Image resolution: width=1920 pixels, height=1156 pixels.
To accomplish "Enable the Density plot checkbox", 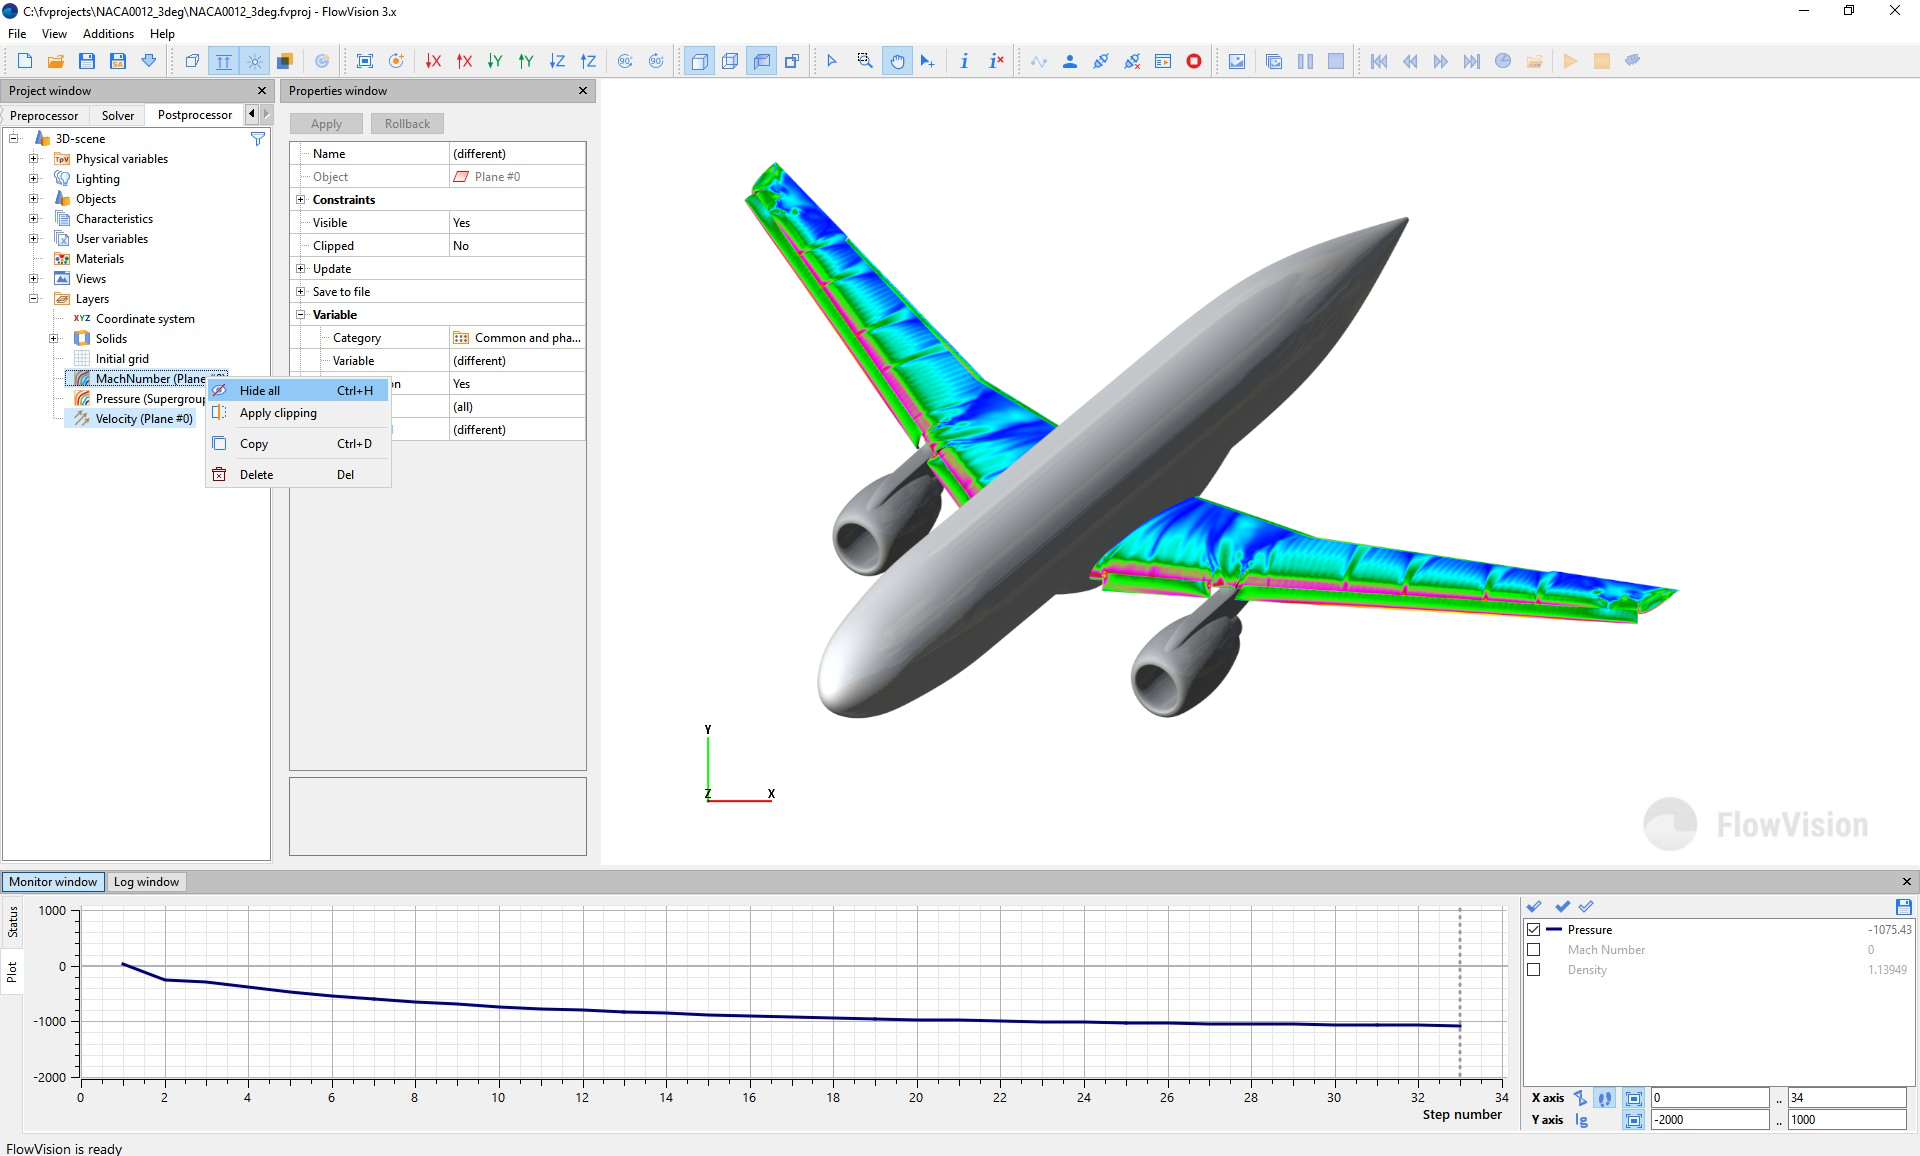I will [1534, 970].
